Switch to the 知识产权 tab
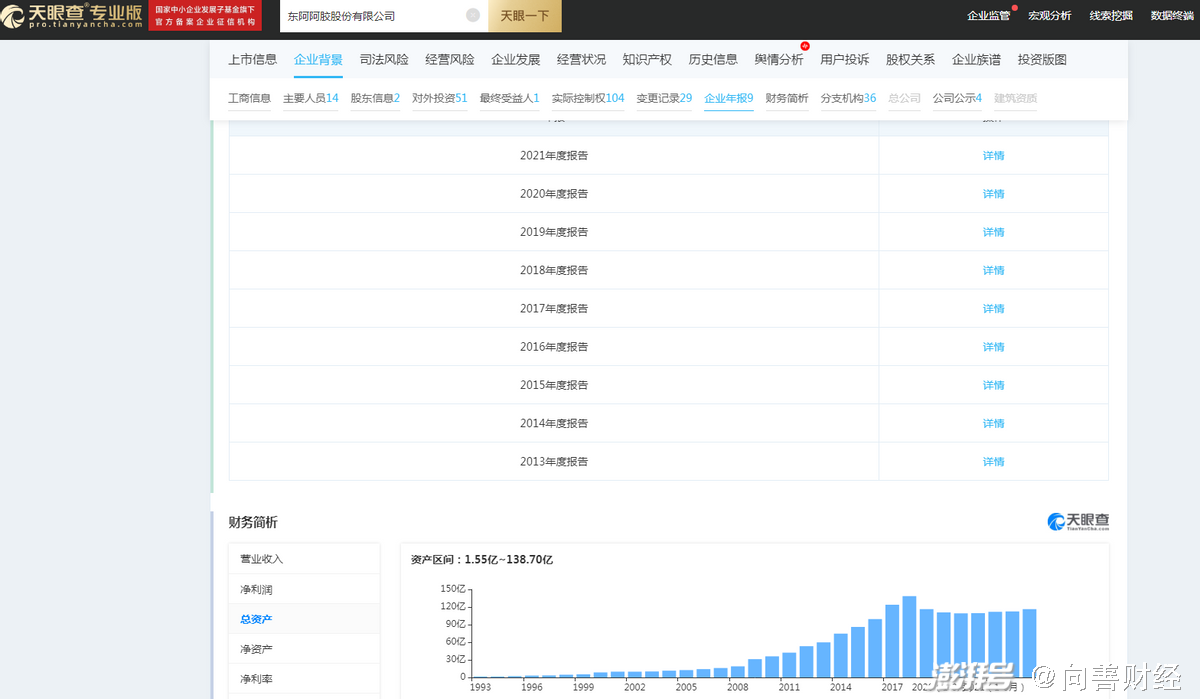 pos(647,59)
